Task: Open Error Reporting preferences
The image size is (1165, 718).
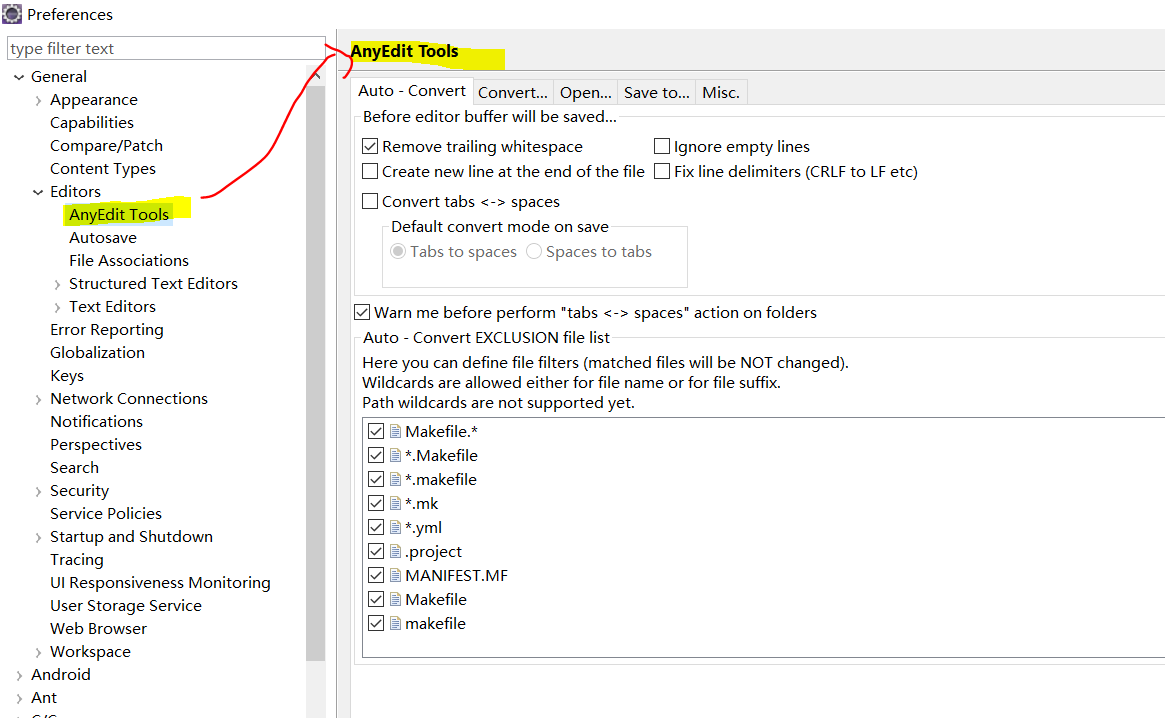Action: point(106,330)
